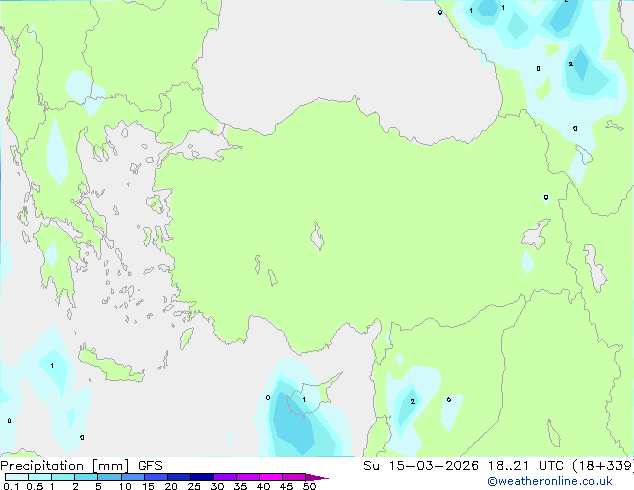Pick the 20–25 mm dark blue legend swatch
Image resolution: width=634 pixels, height=490 pixels.
coord(178,477)
